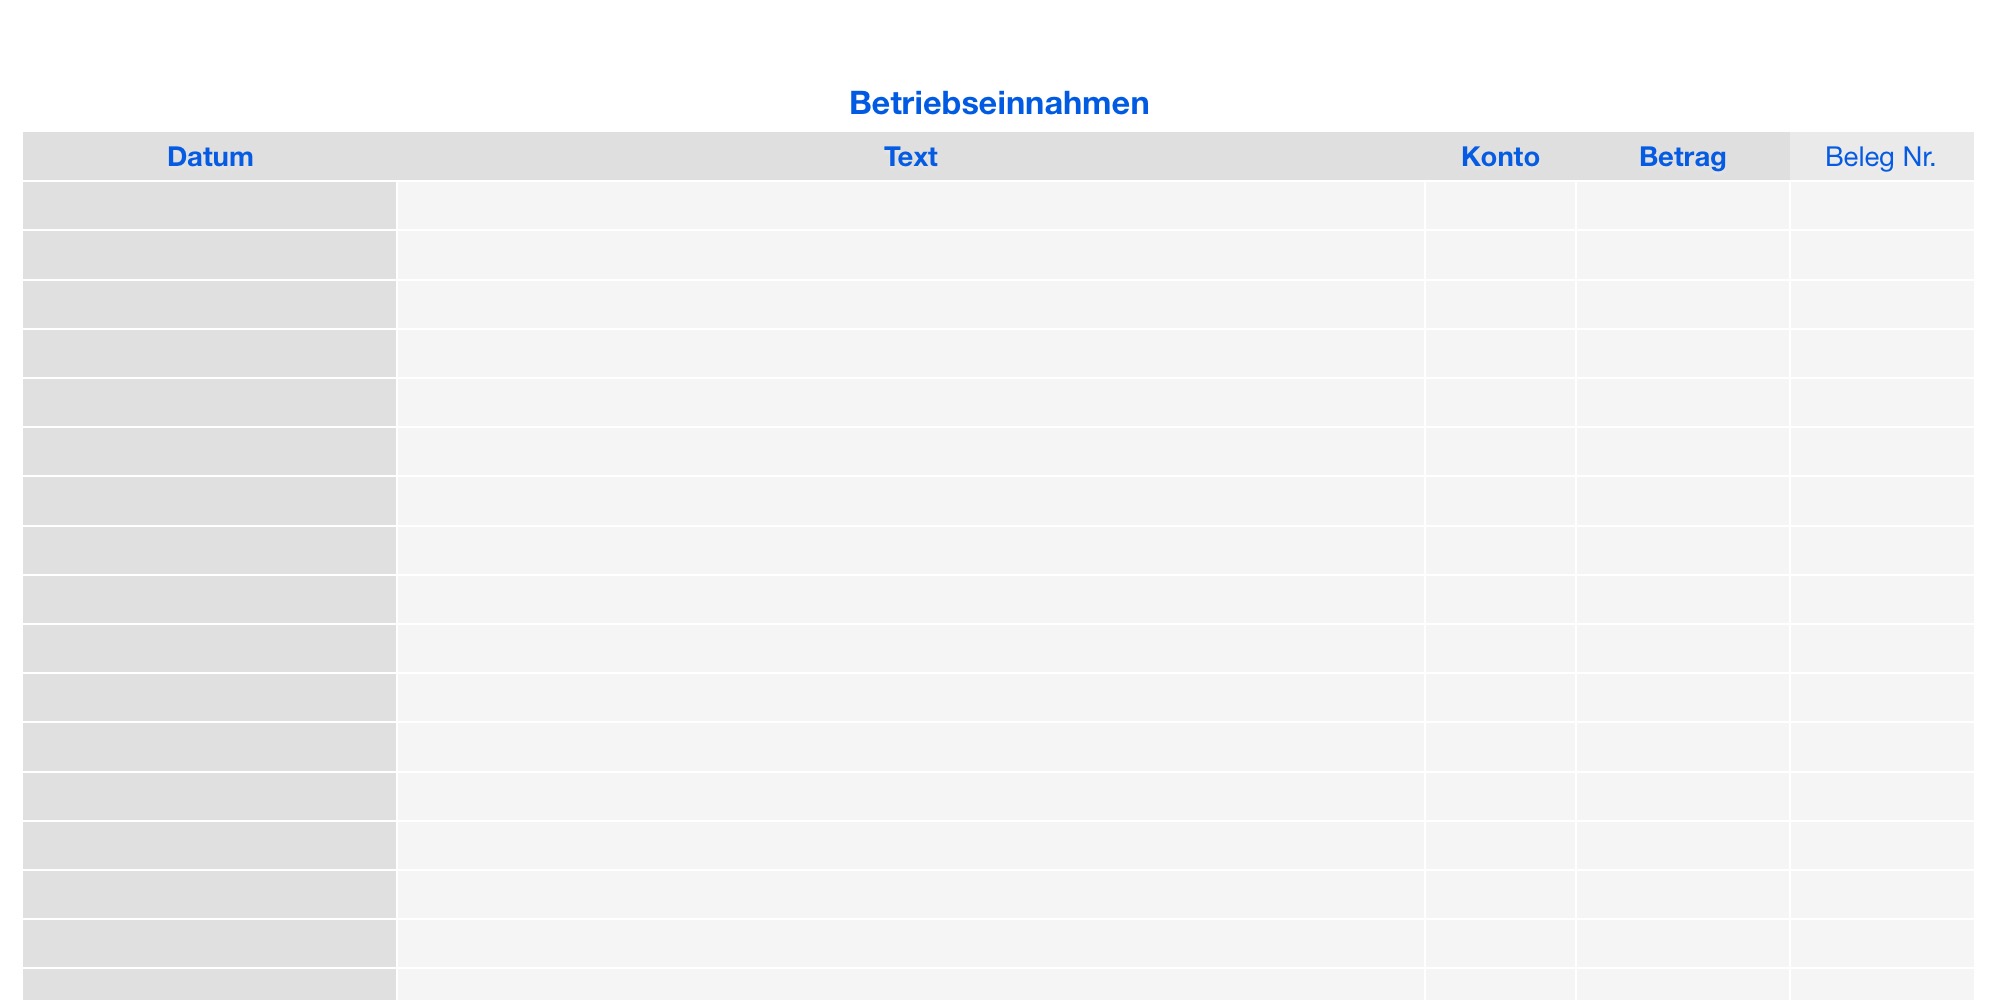Select third row Konto cell
Image resolution: width=2000 pixels, height=1000 pixels.
click(1500, 304)
